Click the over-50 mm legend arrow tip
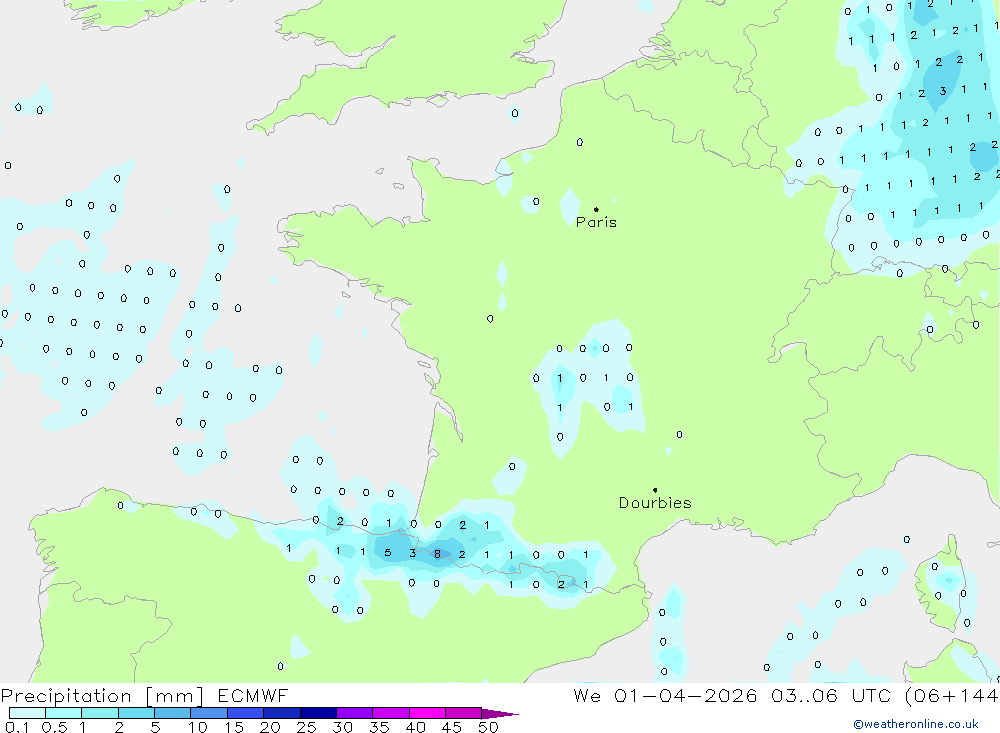Image resolution: width=1000 pixels, height=733 pixels. point(501,714)
